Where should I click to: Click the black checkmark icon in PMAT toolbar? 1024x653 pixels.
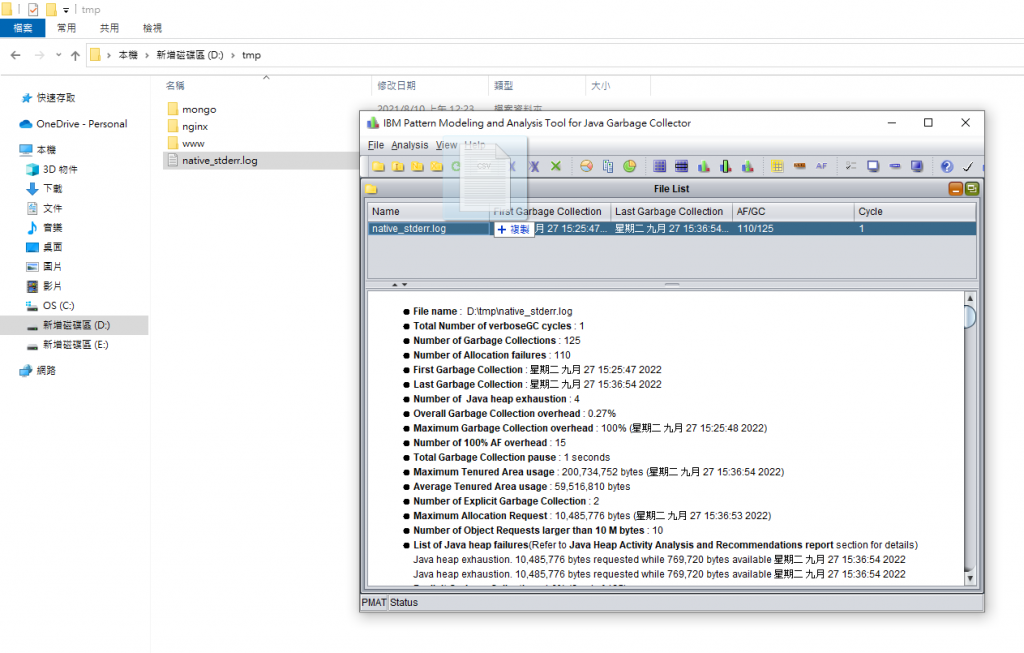(x=968, y=167)
